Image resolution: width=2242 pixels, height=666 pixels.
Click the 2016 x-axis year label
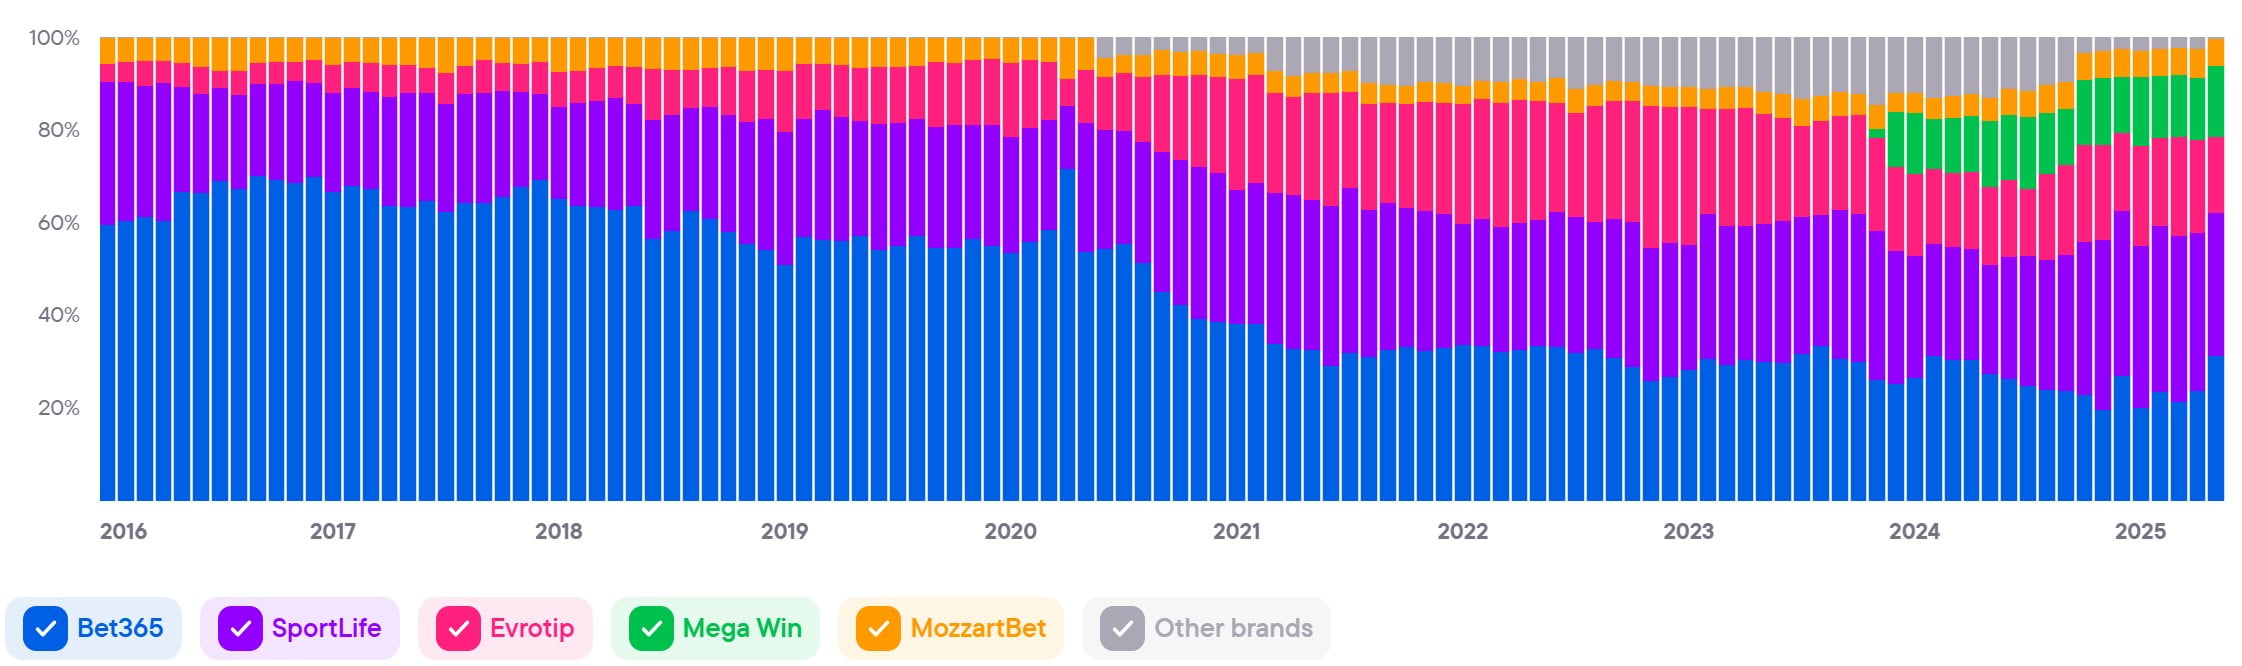coord(123,531)
